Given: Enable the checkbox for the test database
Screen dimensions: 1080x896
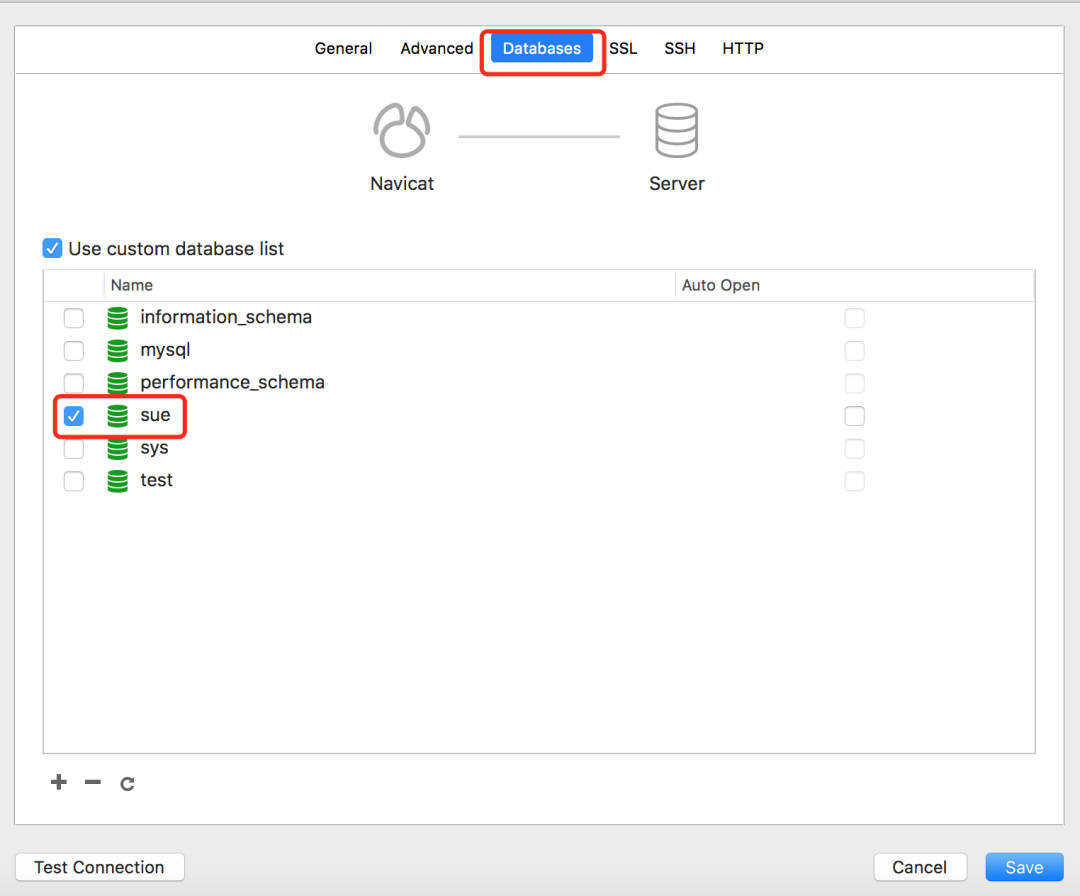Looking at the screenshot, I should click(x=73, y=481).
